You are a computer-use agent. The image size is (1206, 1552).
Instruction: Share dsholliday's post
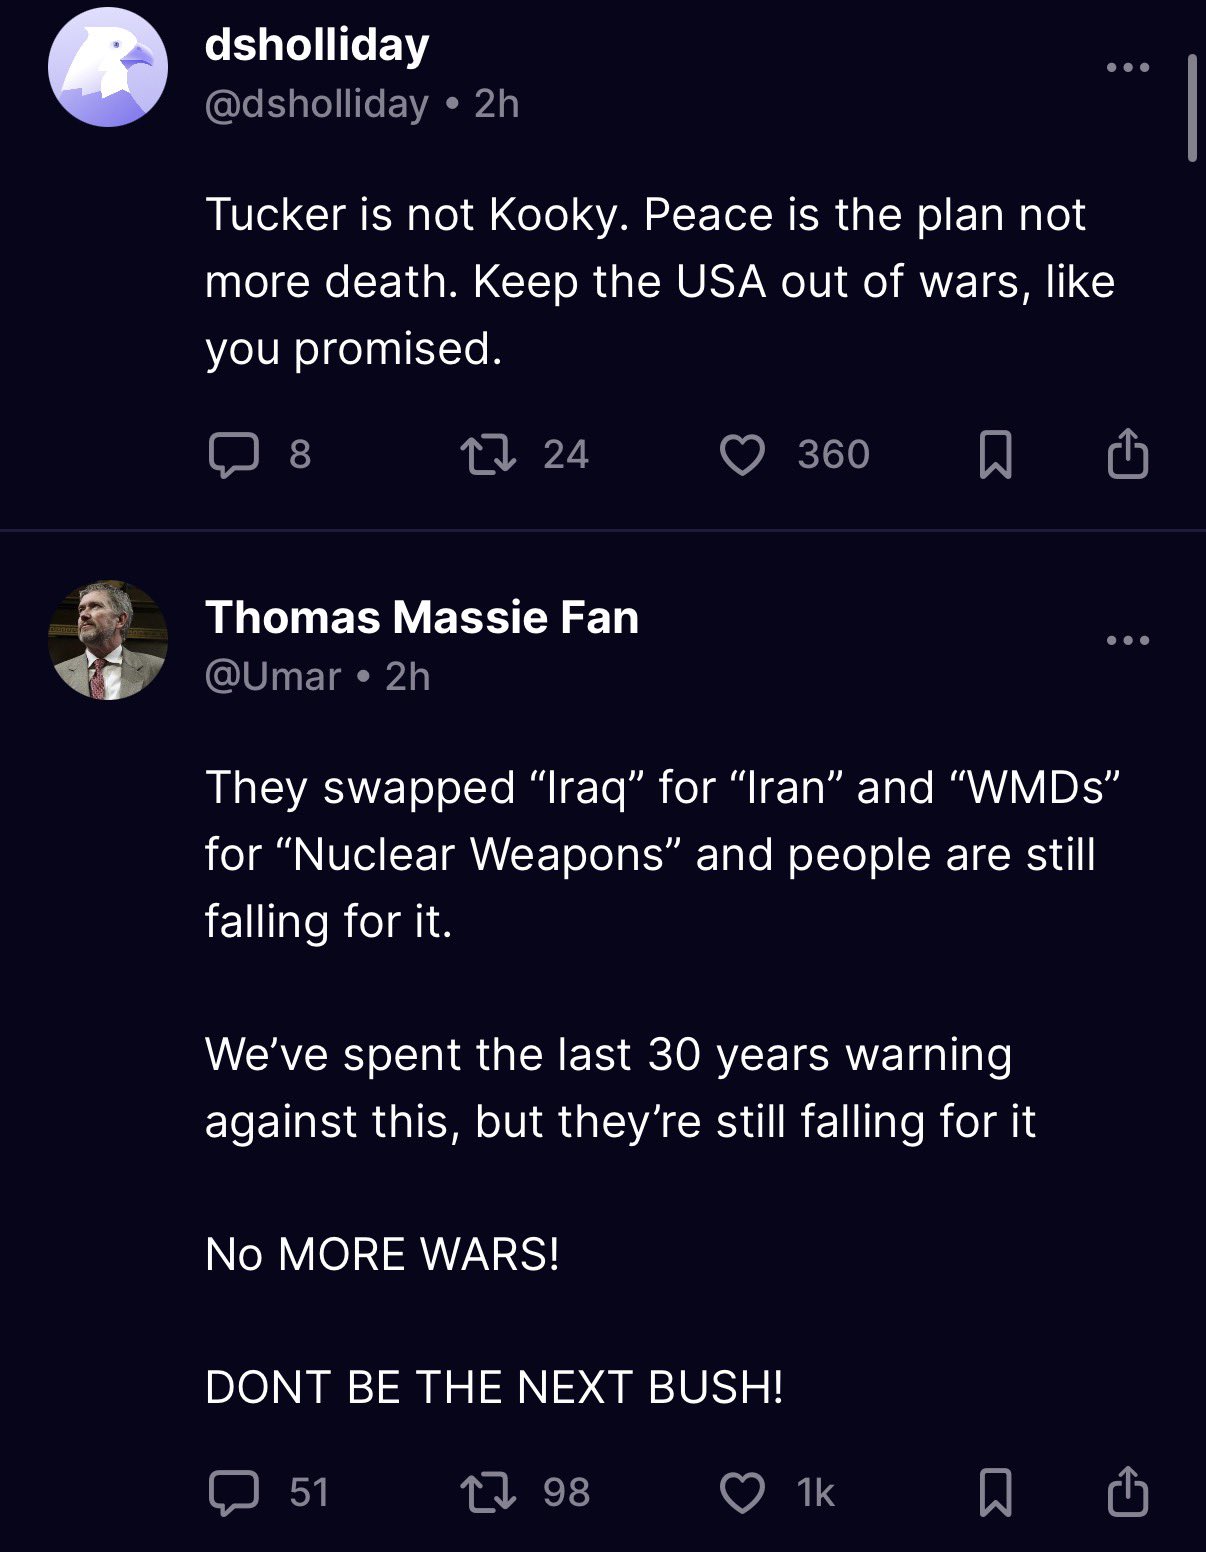coord(1128,453)
